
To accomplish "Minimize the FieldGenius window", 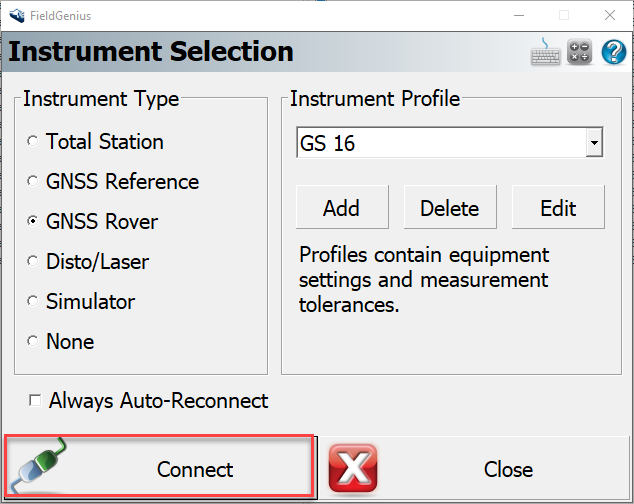I will [x=517, y=15].
